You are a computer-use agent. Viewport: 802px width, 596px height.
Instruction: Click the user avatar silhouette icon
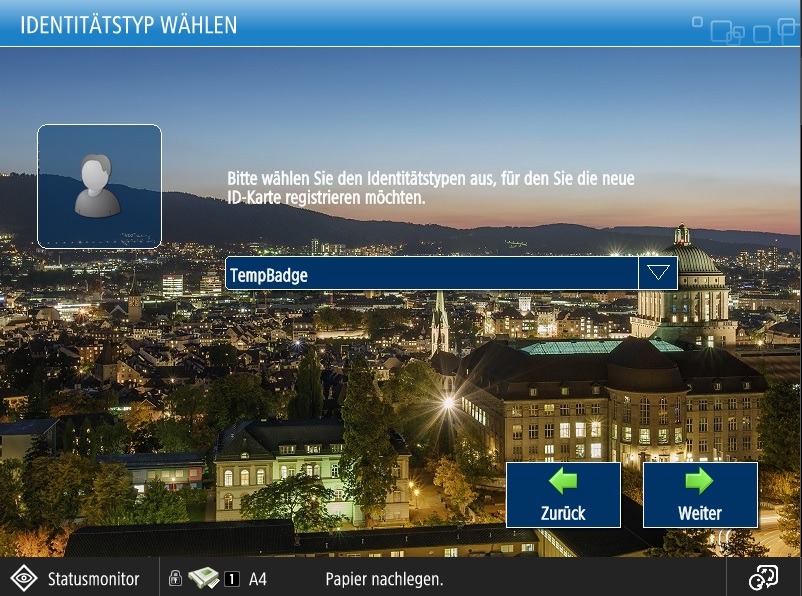pyautogui.click(x=99, y=186)
